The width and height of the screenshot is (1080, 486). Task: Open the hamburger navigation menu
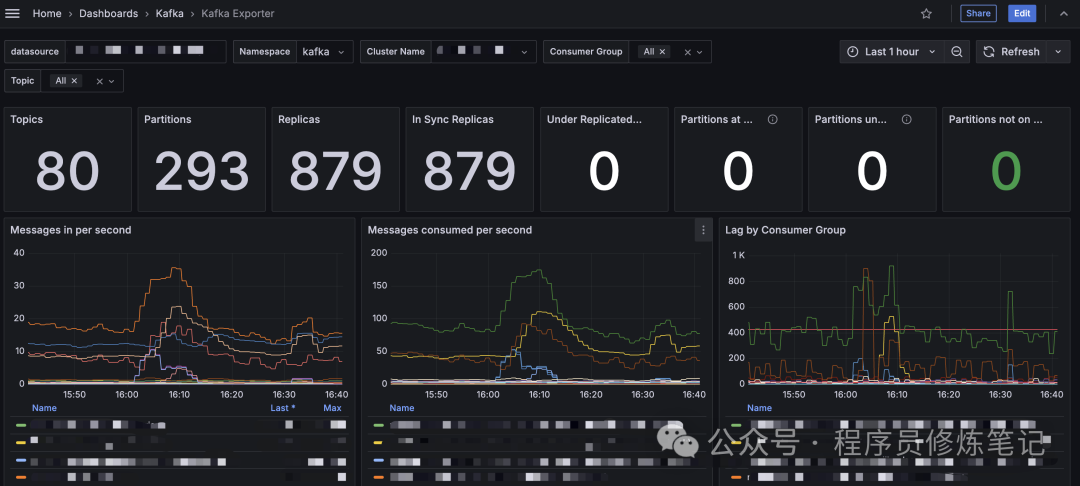[12, 14]
